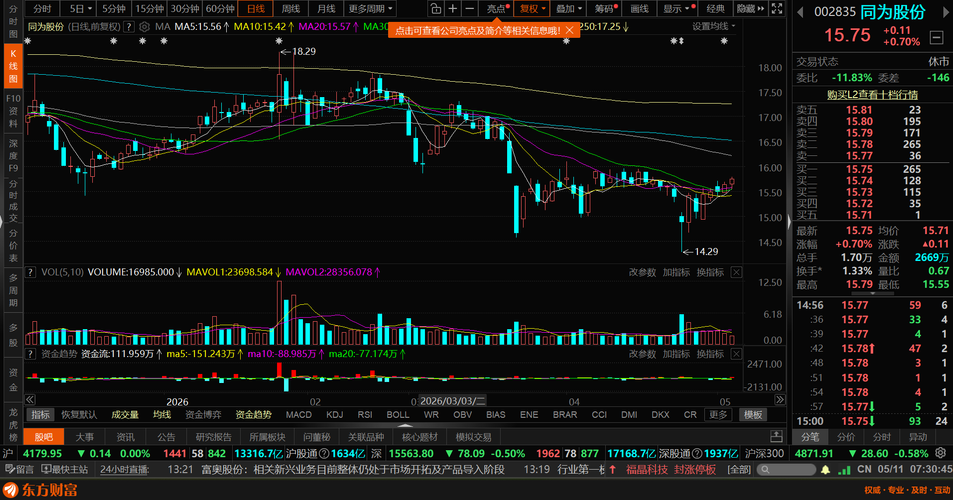Click the 模板 template button
Image resolution: width=953 pixels, height=500 pixels.
pyautogui.click(x=753, y=414)
